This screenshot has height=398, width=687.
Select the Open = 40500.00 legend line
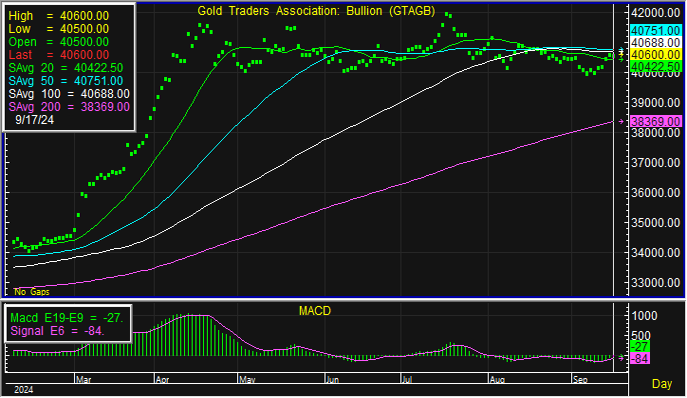pyautogui.click(x=59, y=42)
